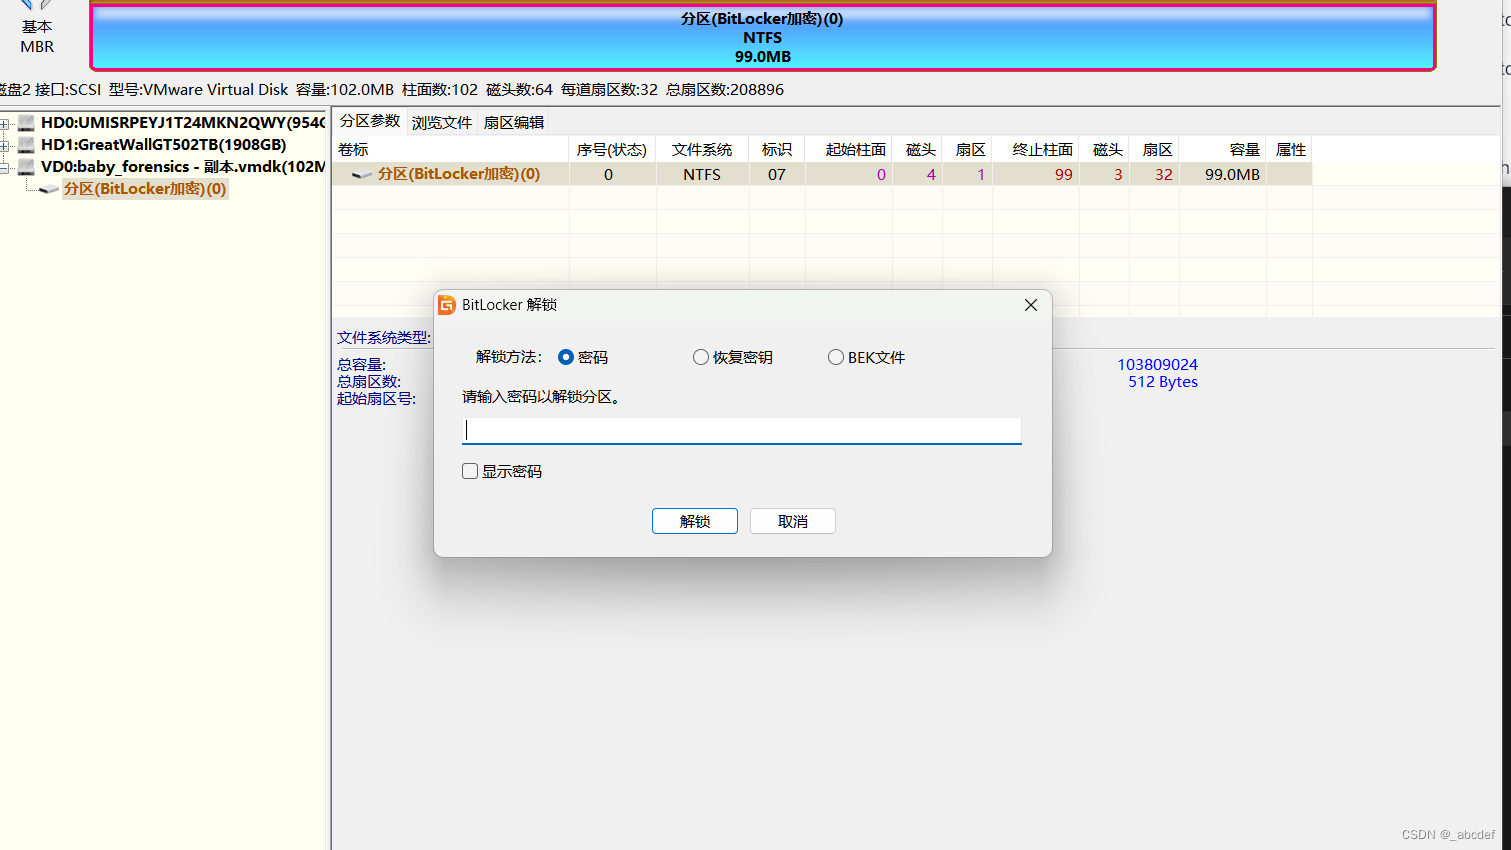Click the 总容量 label
This screenshot has width=1511, height=850.
point(361,365)
